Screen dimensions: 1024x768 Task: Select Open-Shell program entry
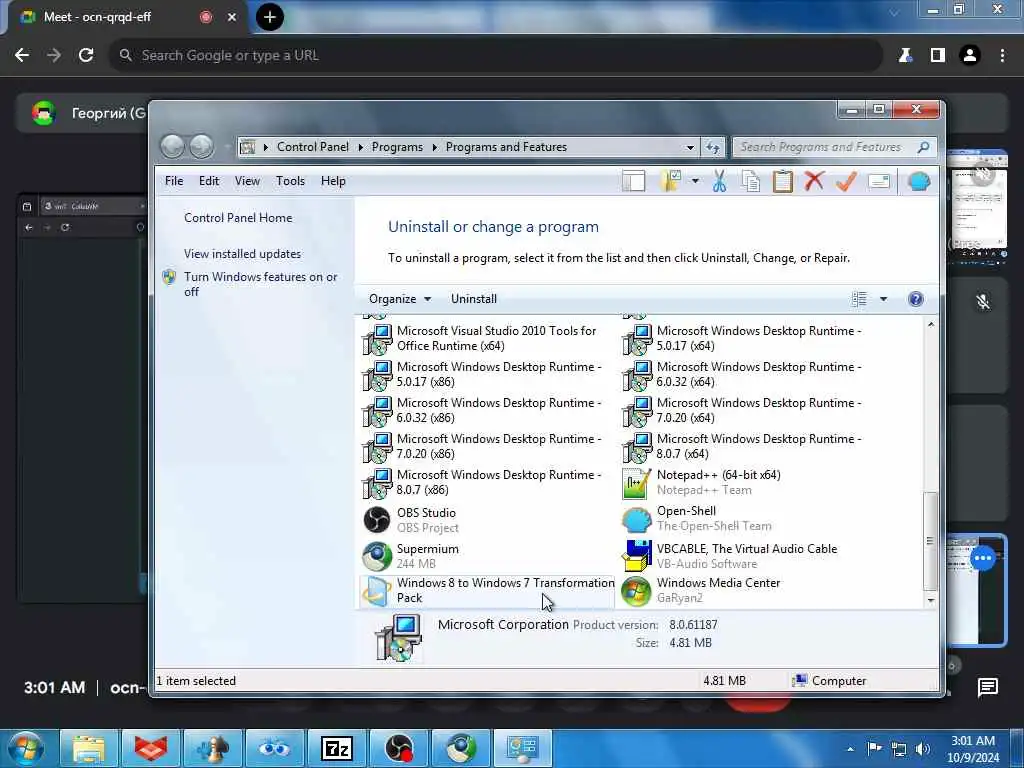point(746,518)
